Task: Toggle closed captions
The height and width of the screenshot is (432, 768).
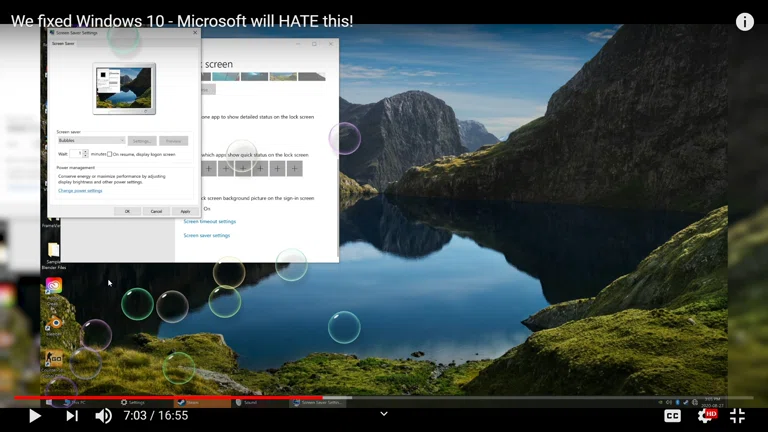Action: [673, 415]
